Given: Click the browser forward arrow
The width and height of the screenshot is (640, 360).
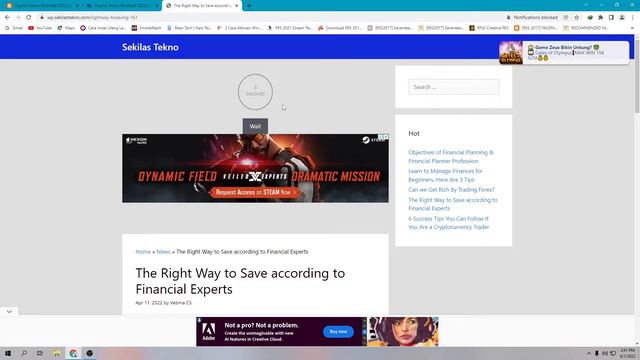Looking at the screenshot, I should 18,18.
